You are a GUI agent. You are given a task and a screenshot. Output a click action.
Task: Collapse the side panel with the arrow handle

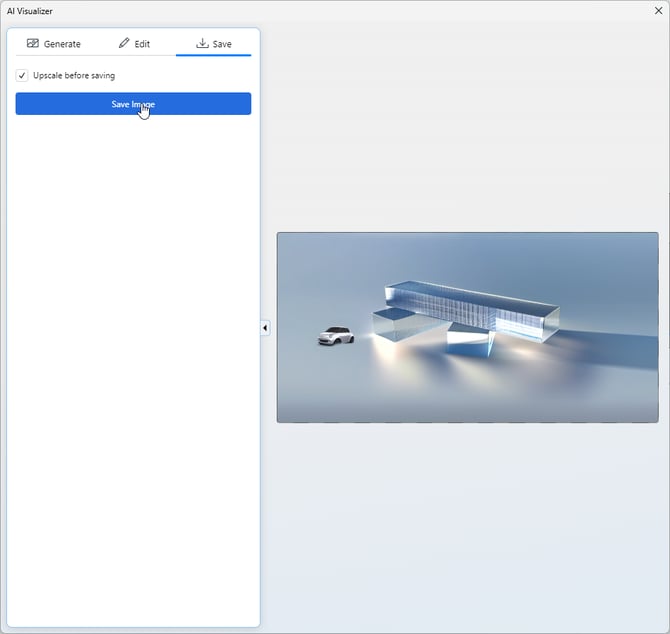click(x=265, y=328)
